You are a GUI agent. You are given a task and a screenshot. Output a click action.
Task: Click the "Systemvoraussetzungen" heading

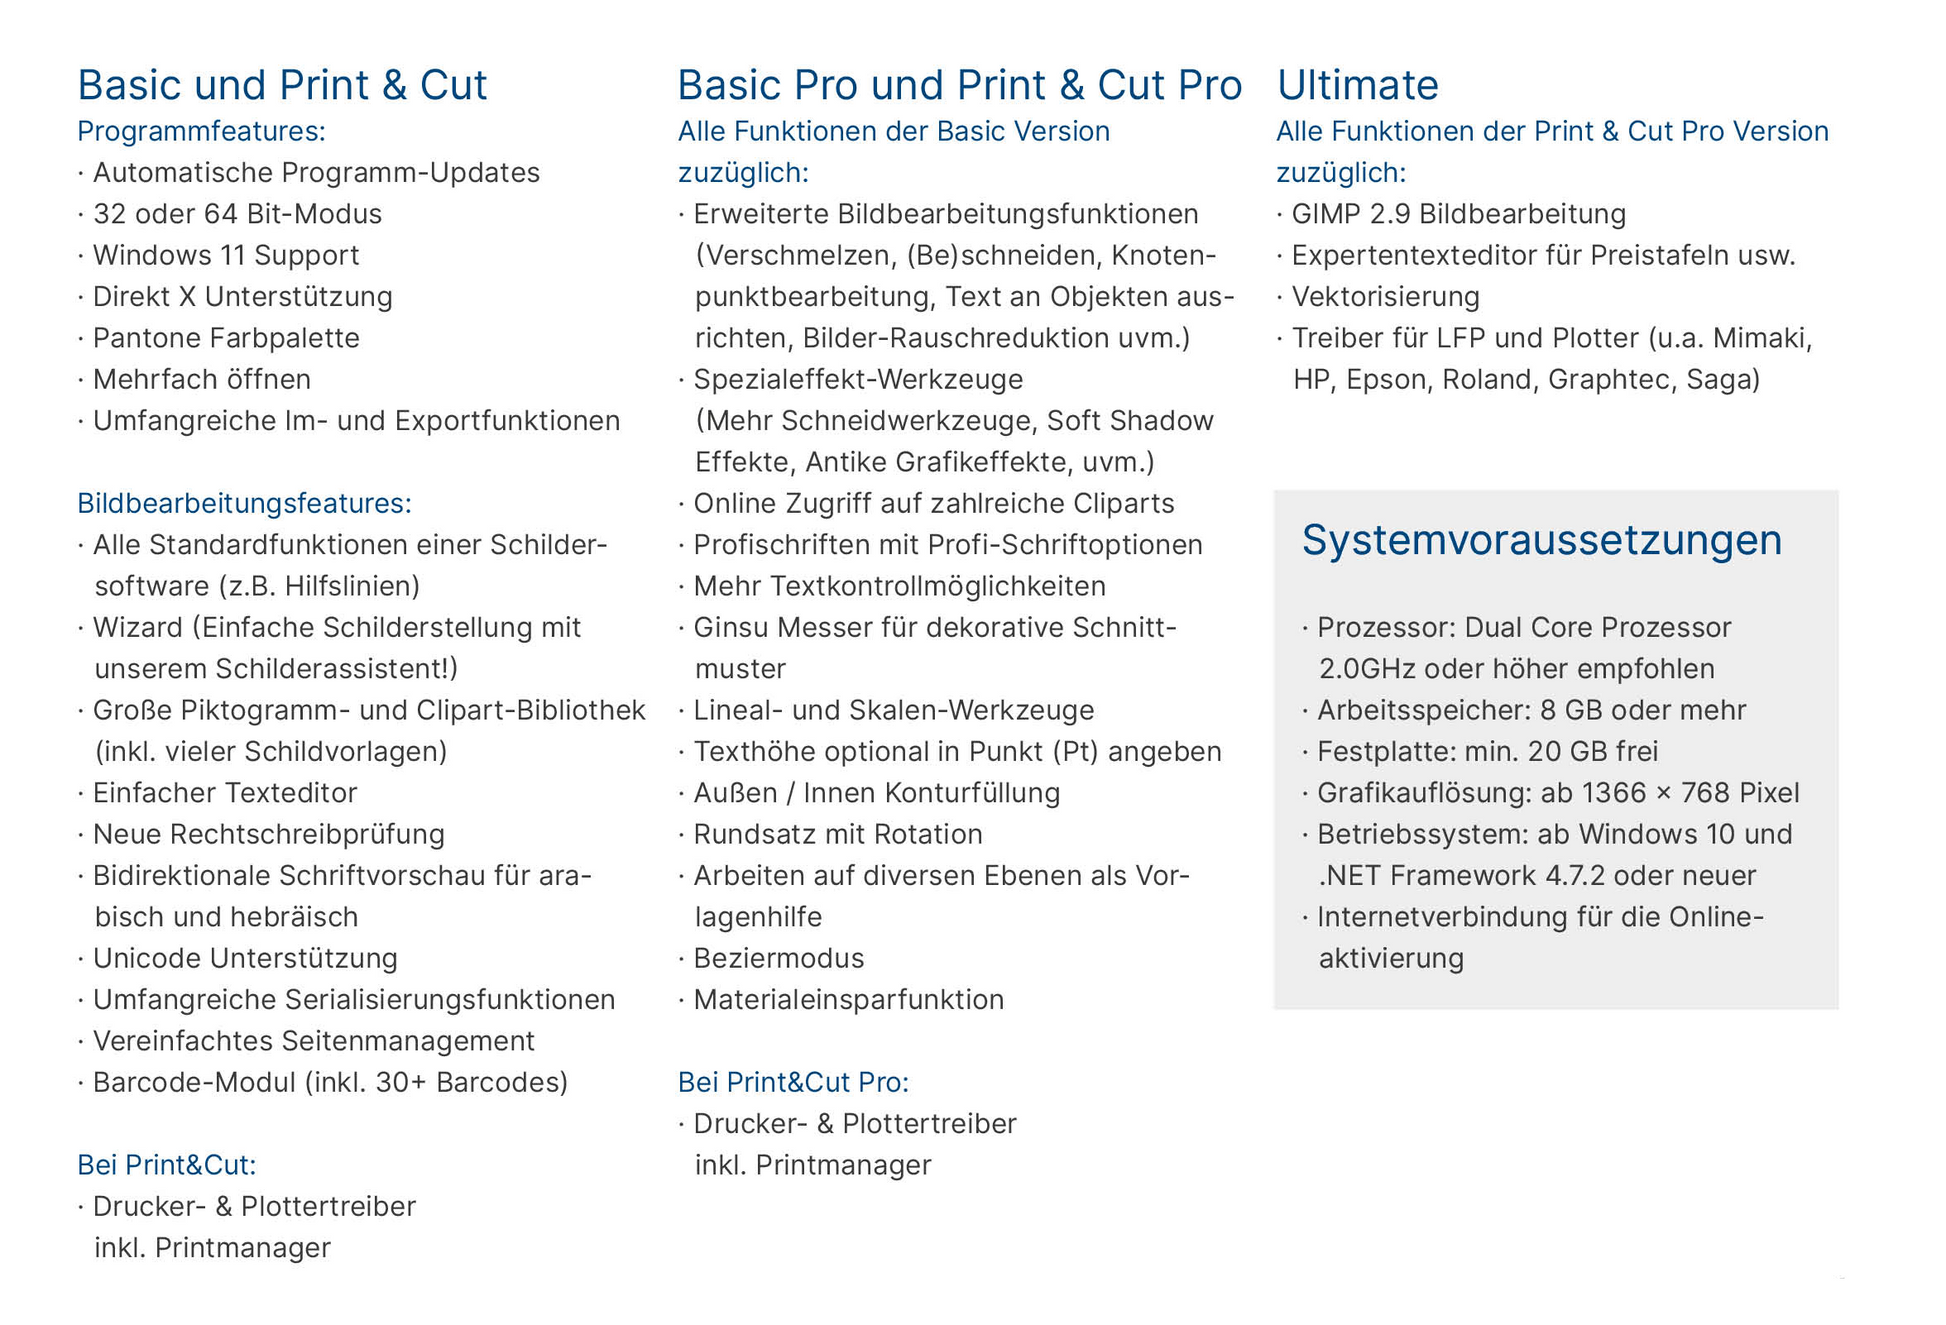coord(1541,540)
